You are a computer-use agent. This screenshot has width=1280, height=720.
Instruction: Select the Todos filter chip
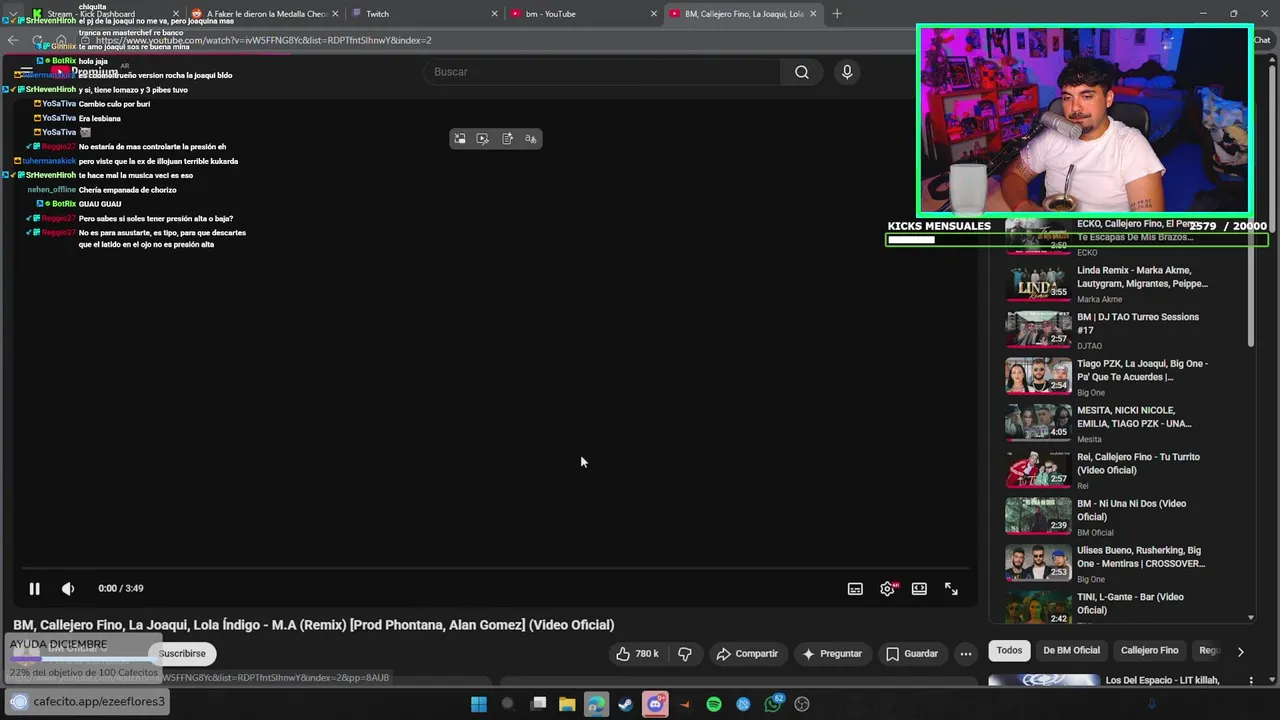(1010, 651)
